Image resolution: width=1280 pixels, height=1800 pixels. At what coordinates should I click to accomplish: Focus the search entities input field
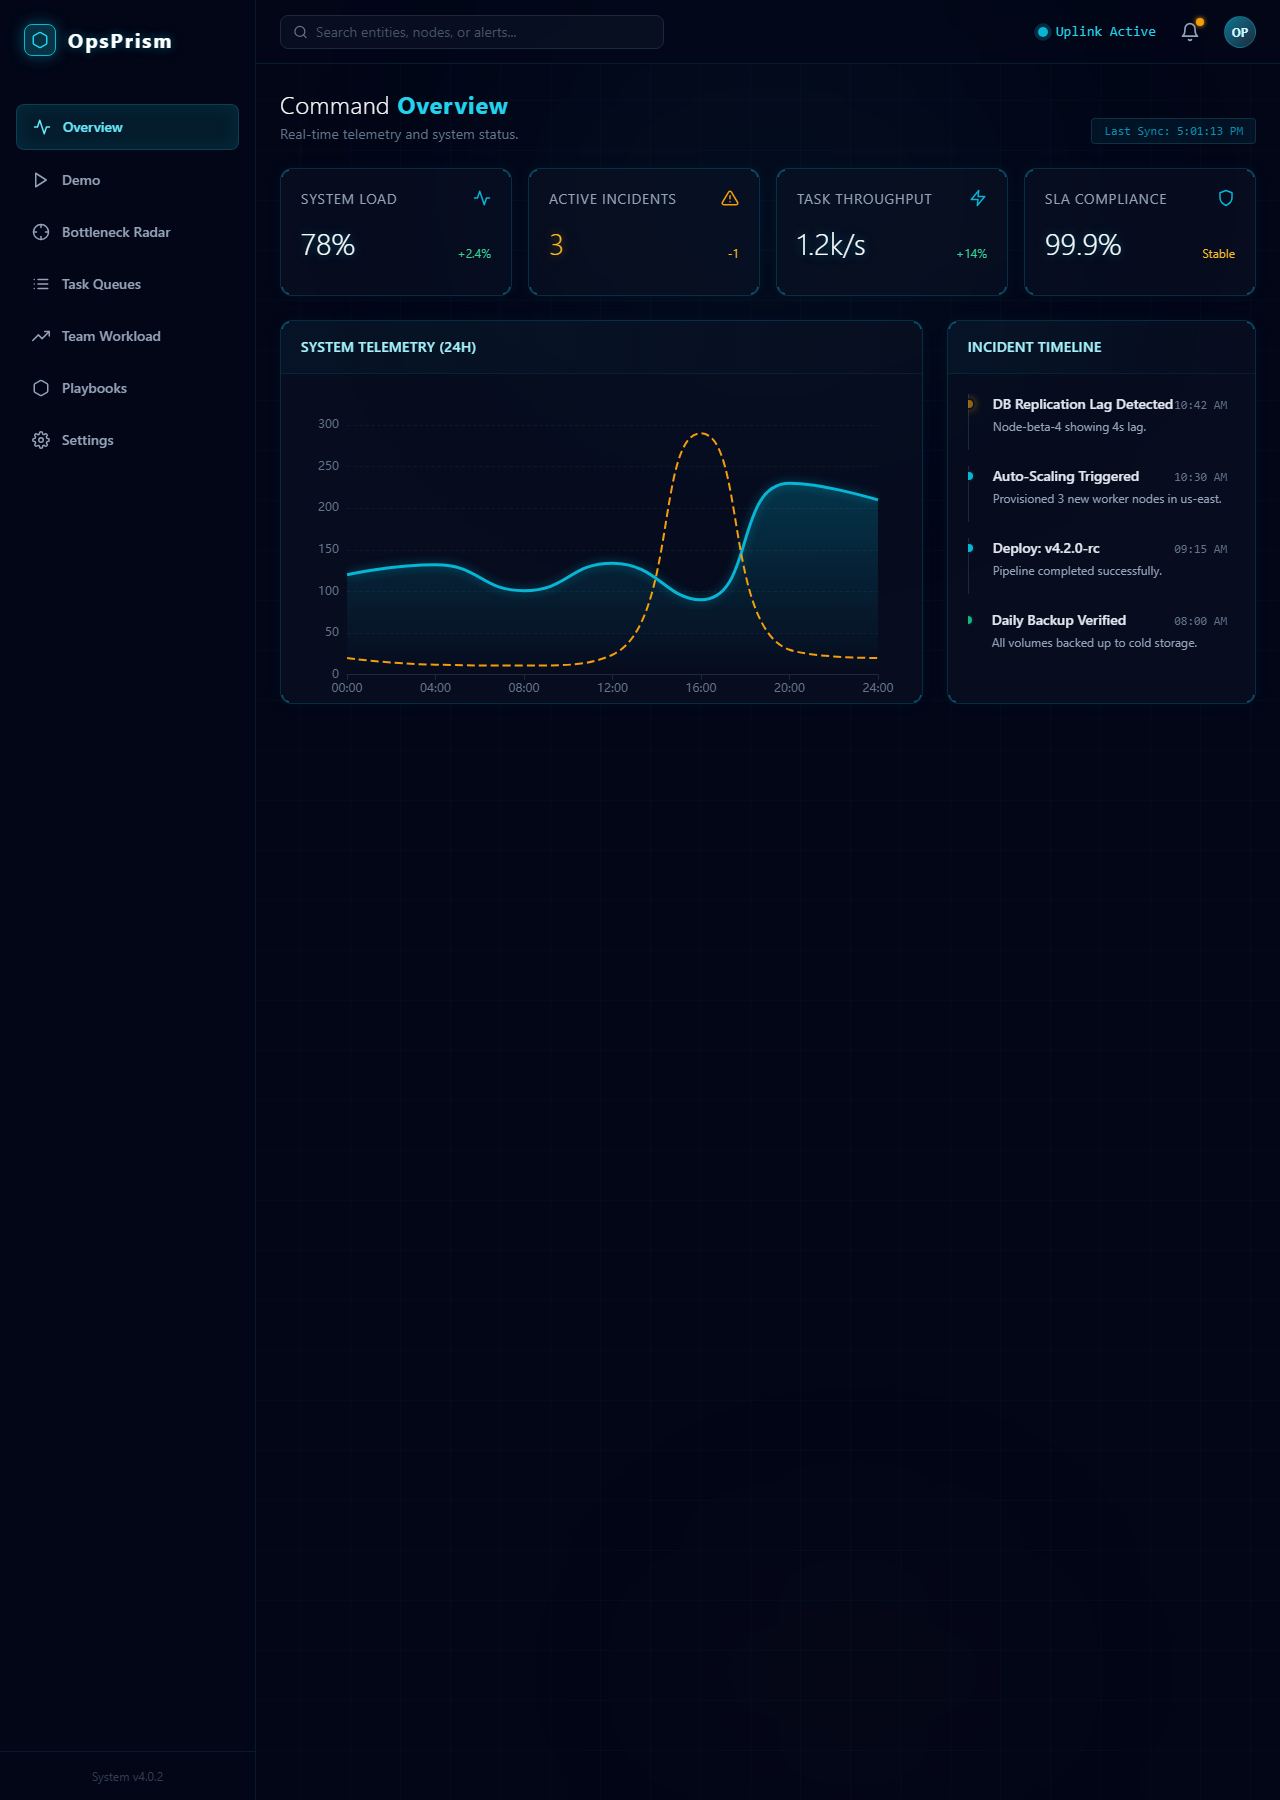tap(472, 32)
